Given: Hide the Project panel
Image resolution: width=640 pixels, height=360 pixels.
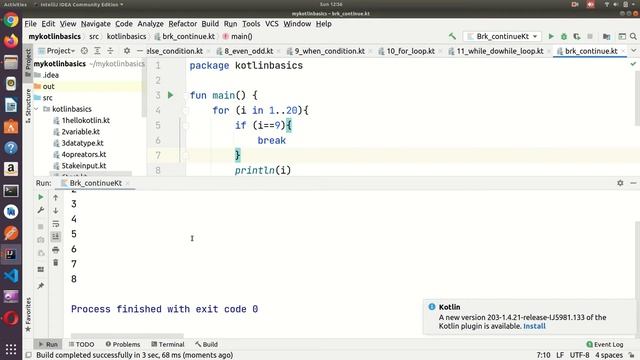Looking at the screenshot, I should click(x=140, y=51).
